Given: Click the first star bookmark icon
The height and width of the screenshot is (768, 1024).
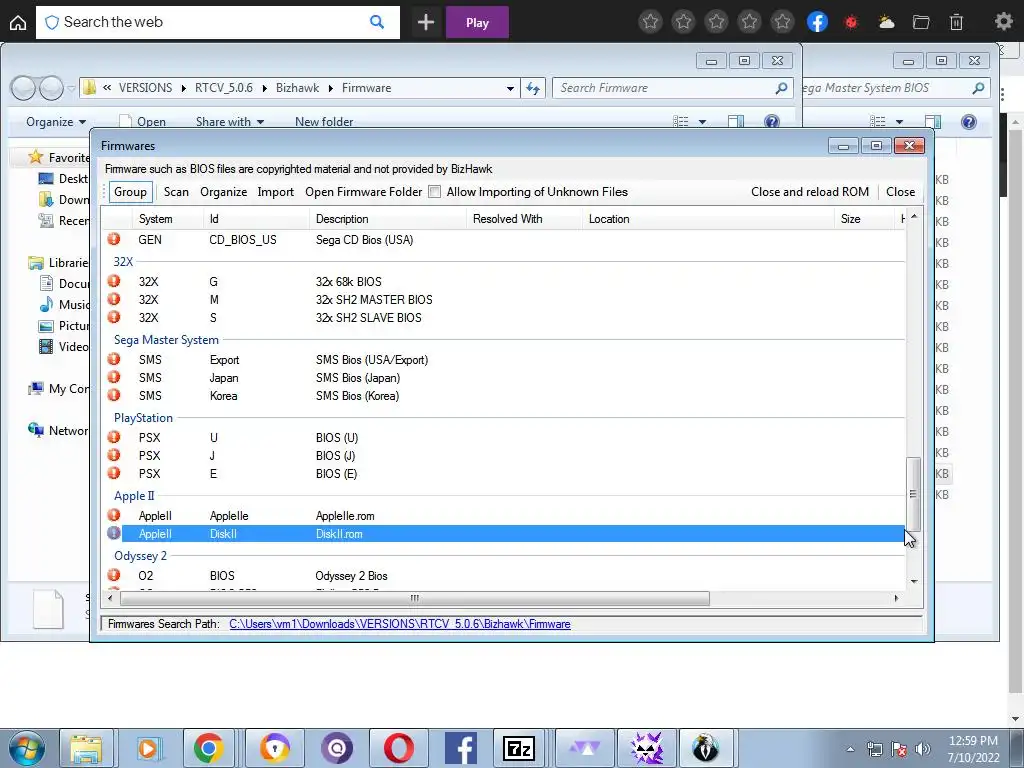Looking at the screenshot, I should pyautogui.click(x=650, y=22).
